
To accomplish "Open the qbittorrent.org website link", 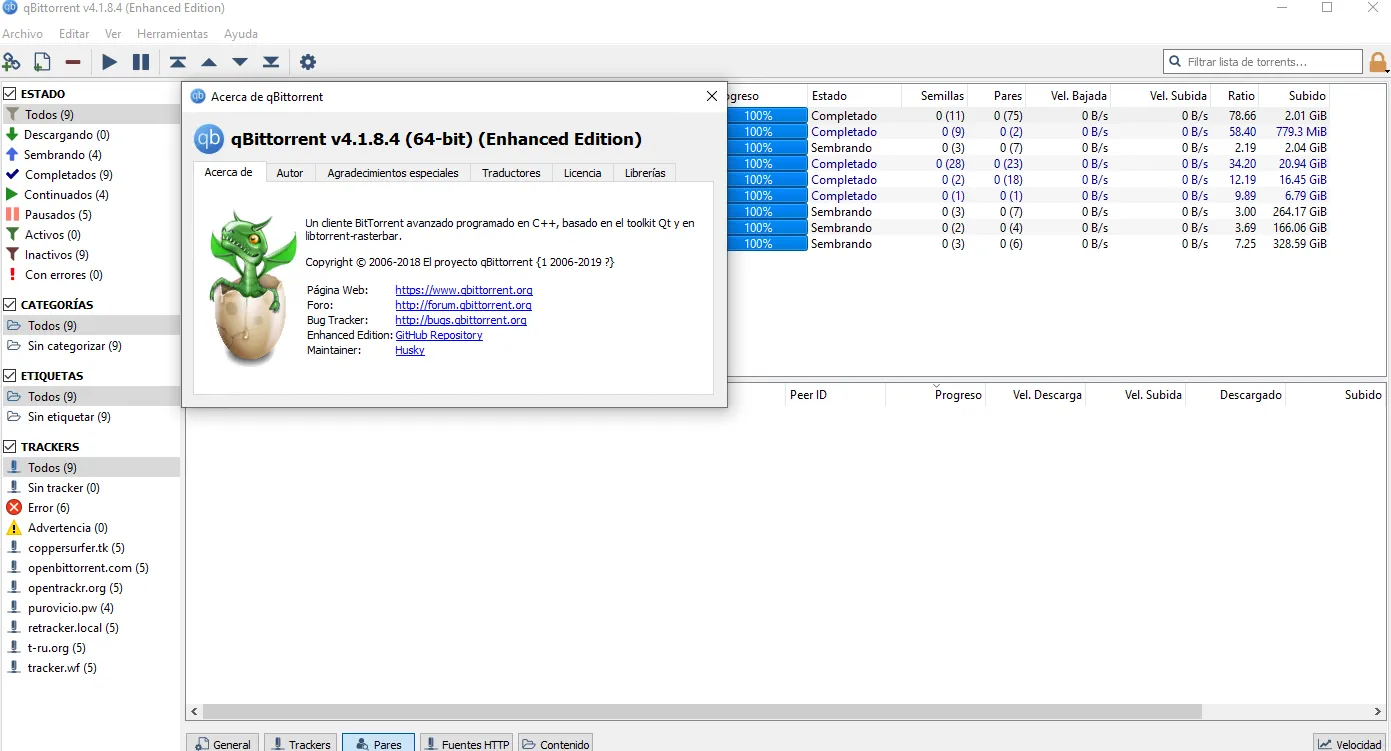I will pos(462,290).
